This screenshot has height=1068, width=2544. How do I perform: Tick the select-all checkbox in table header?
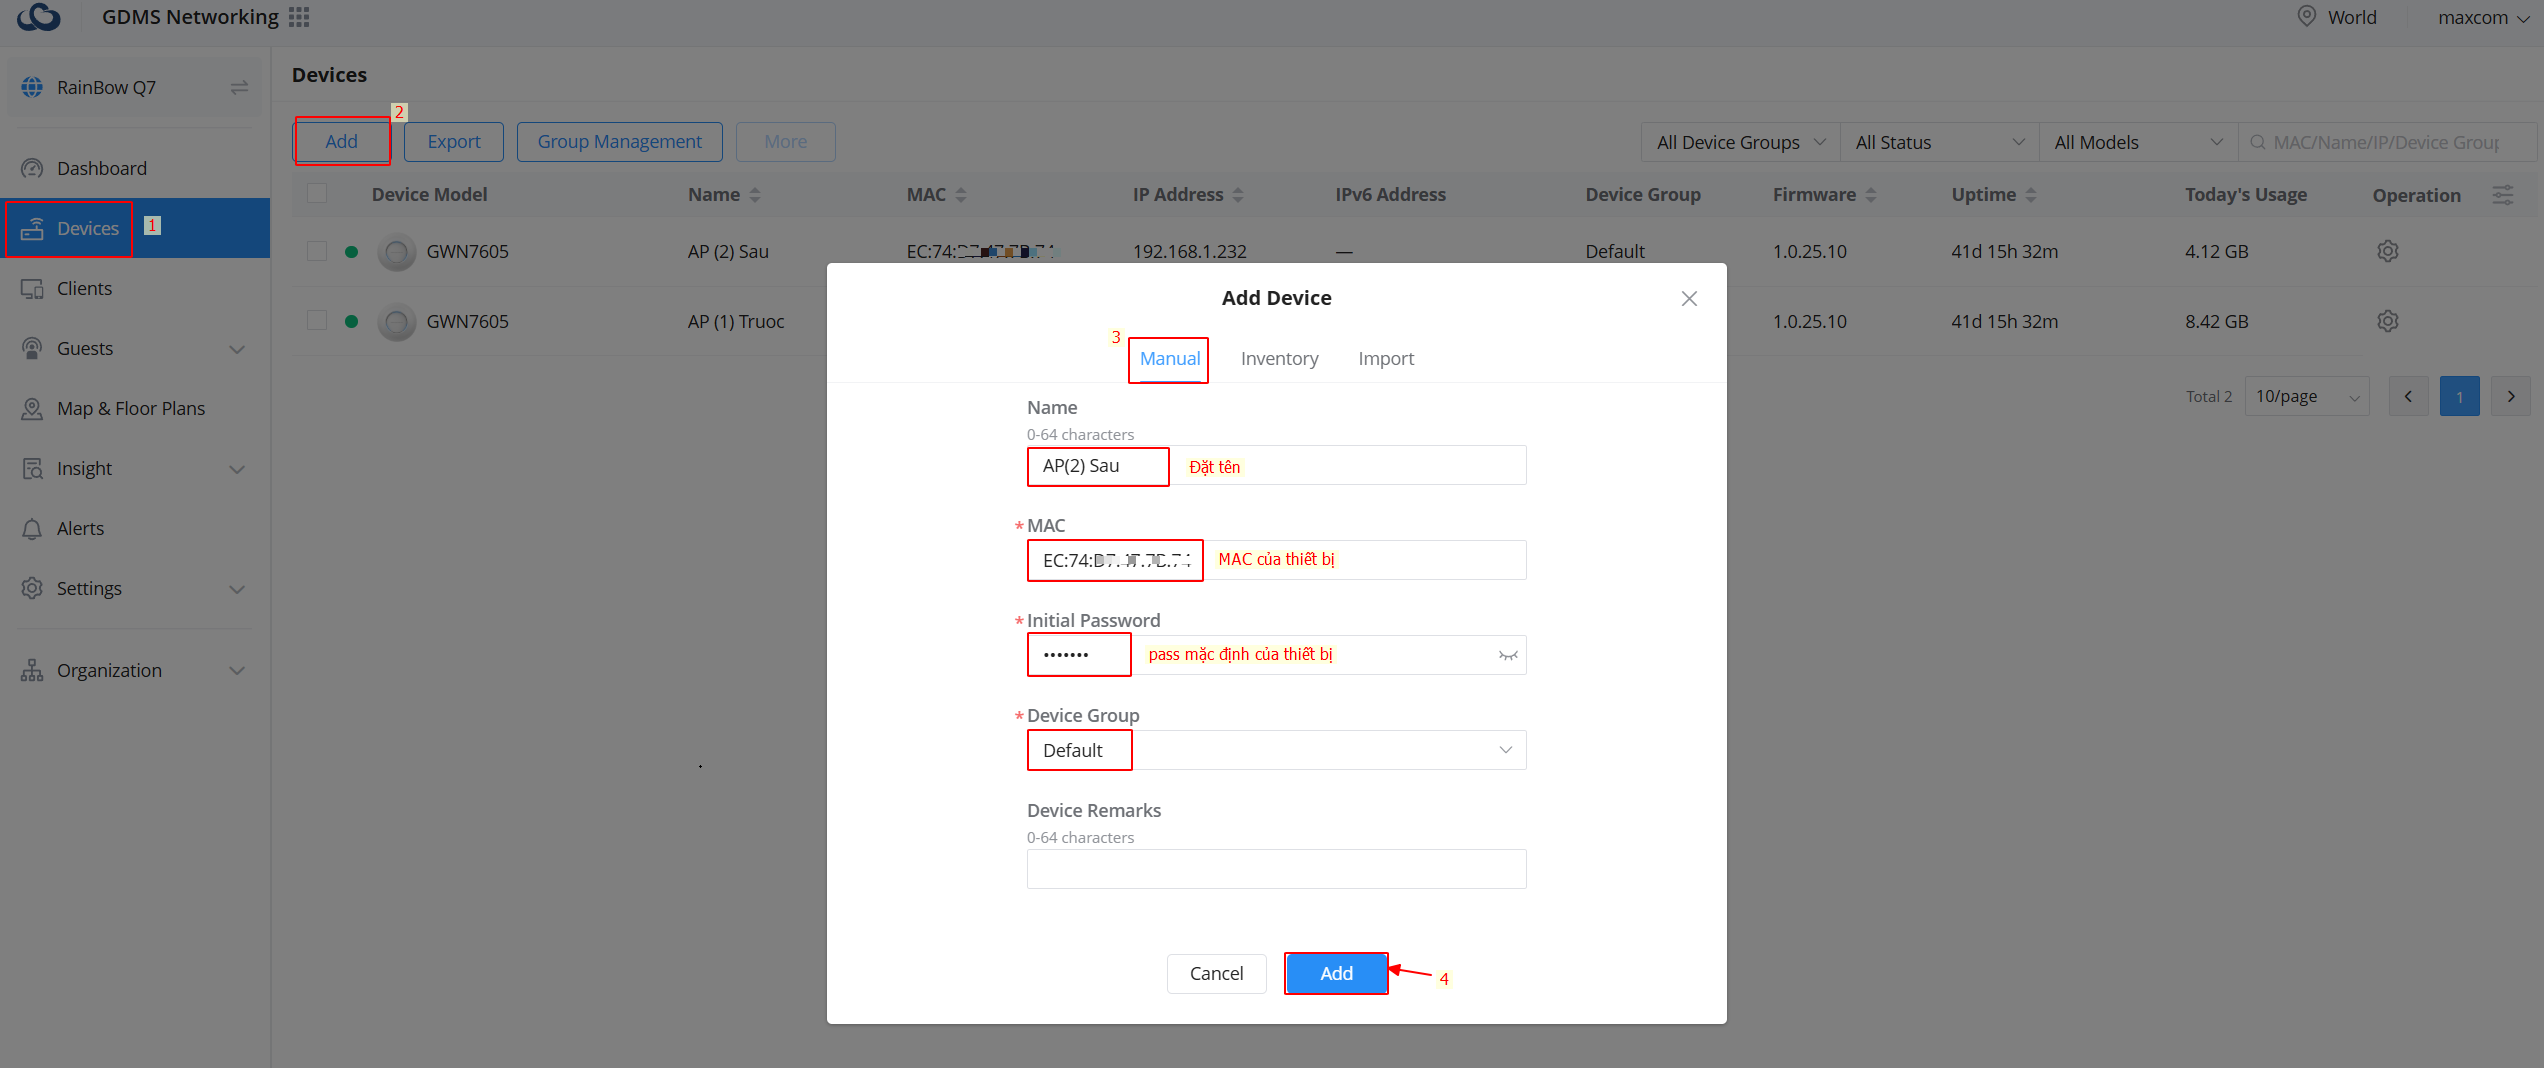point(317,194)
